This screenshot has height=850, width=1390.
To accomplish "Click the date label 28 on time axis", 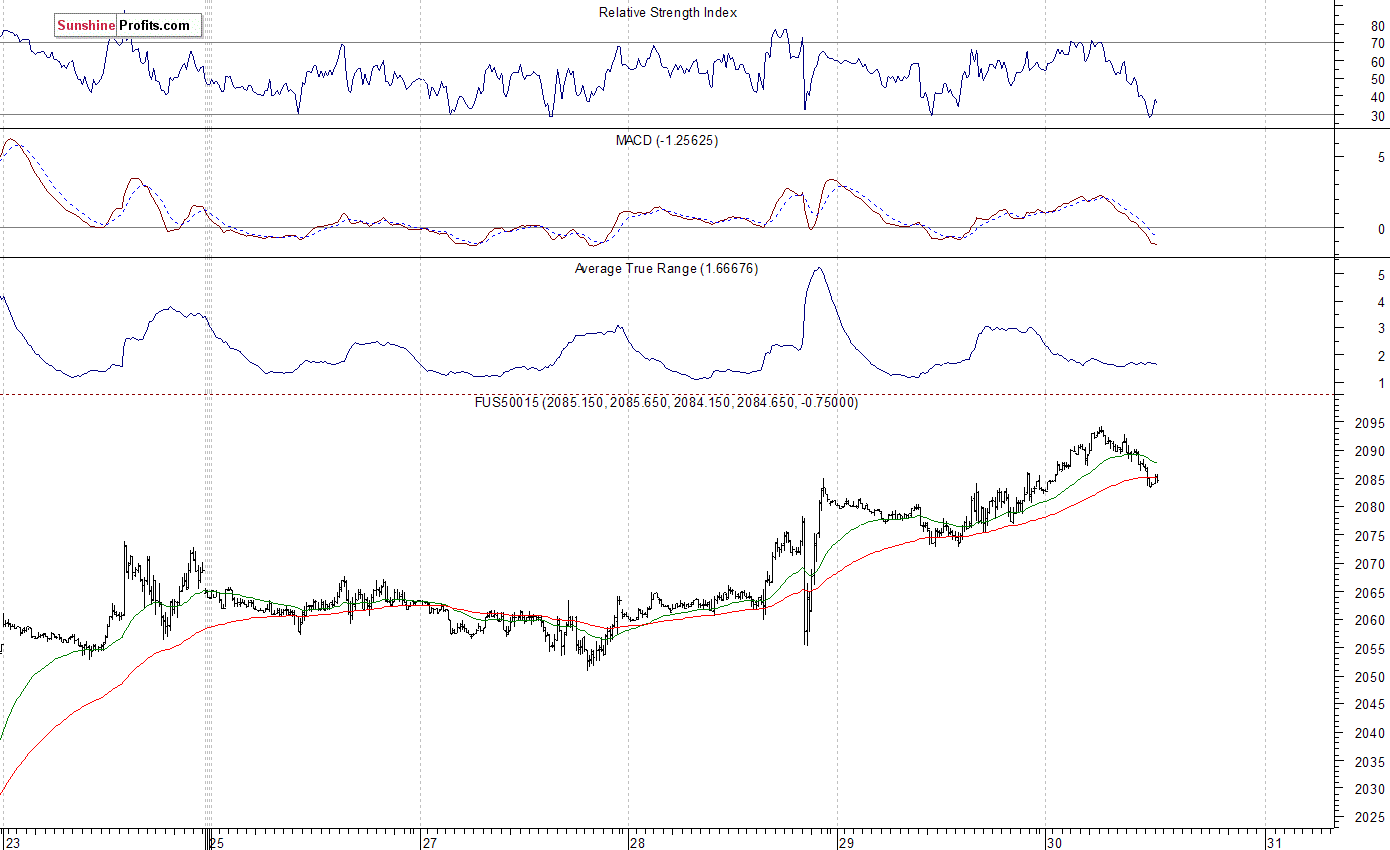I will [x=638, y=842].
